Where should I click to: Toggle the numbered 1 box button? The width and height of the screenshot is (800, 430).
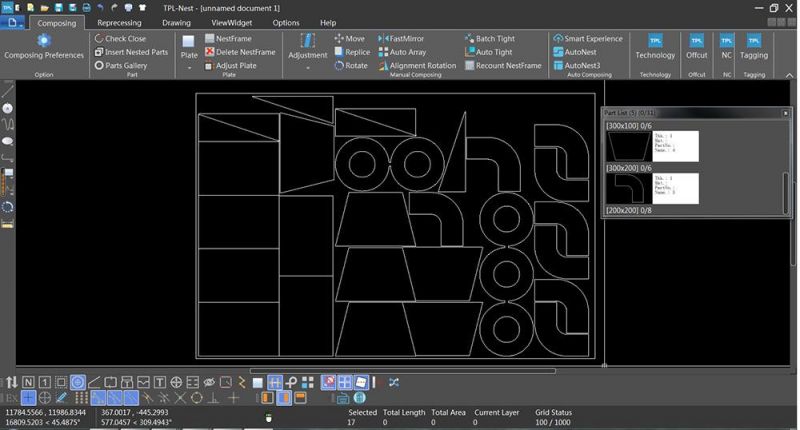[45, 382]
